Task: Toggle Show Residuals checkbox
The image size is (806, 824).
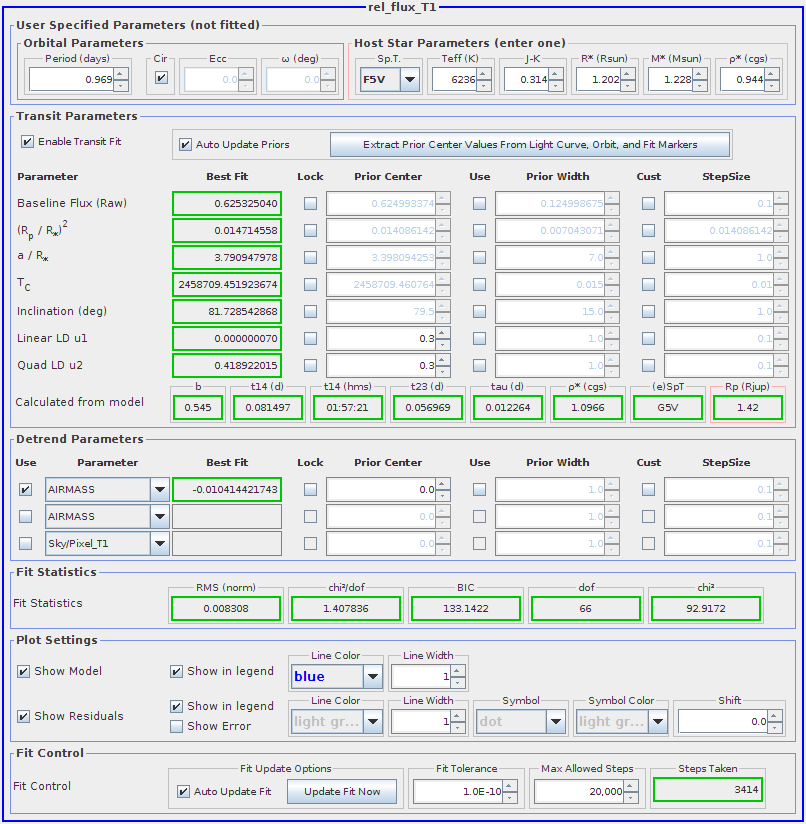Action: tap(23, 716)
